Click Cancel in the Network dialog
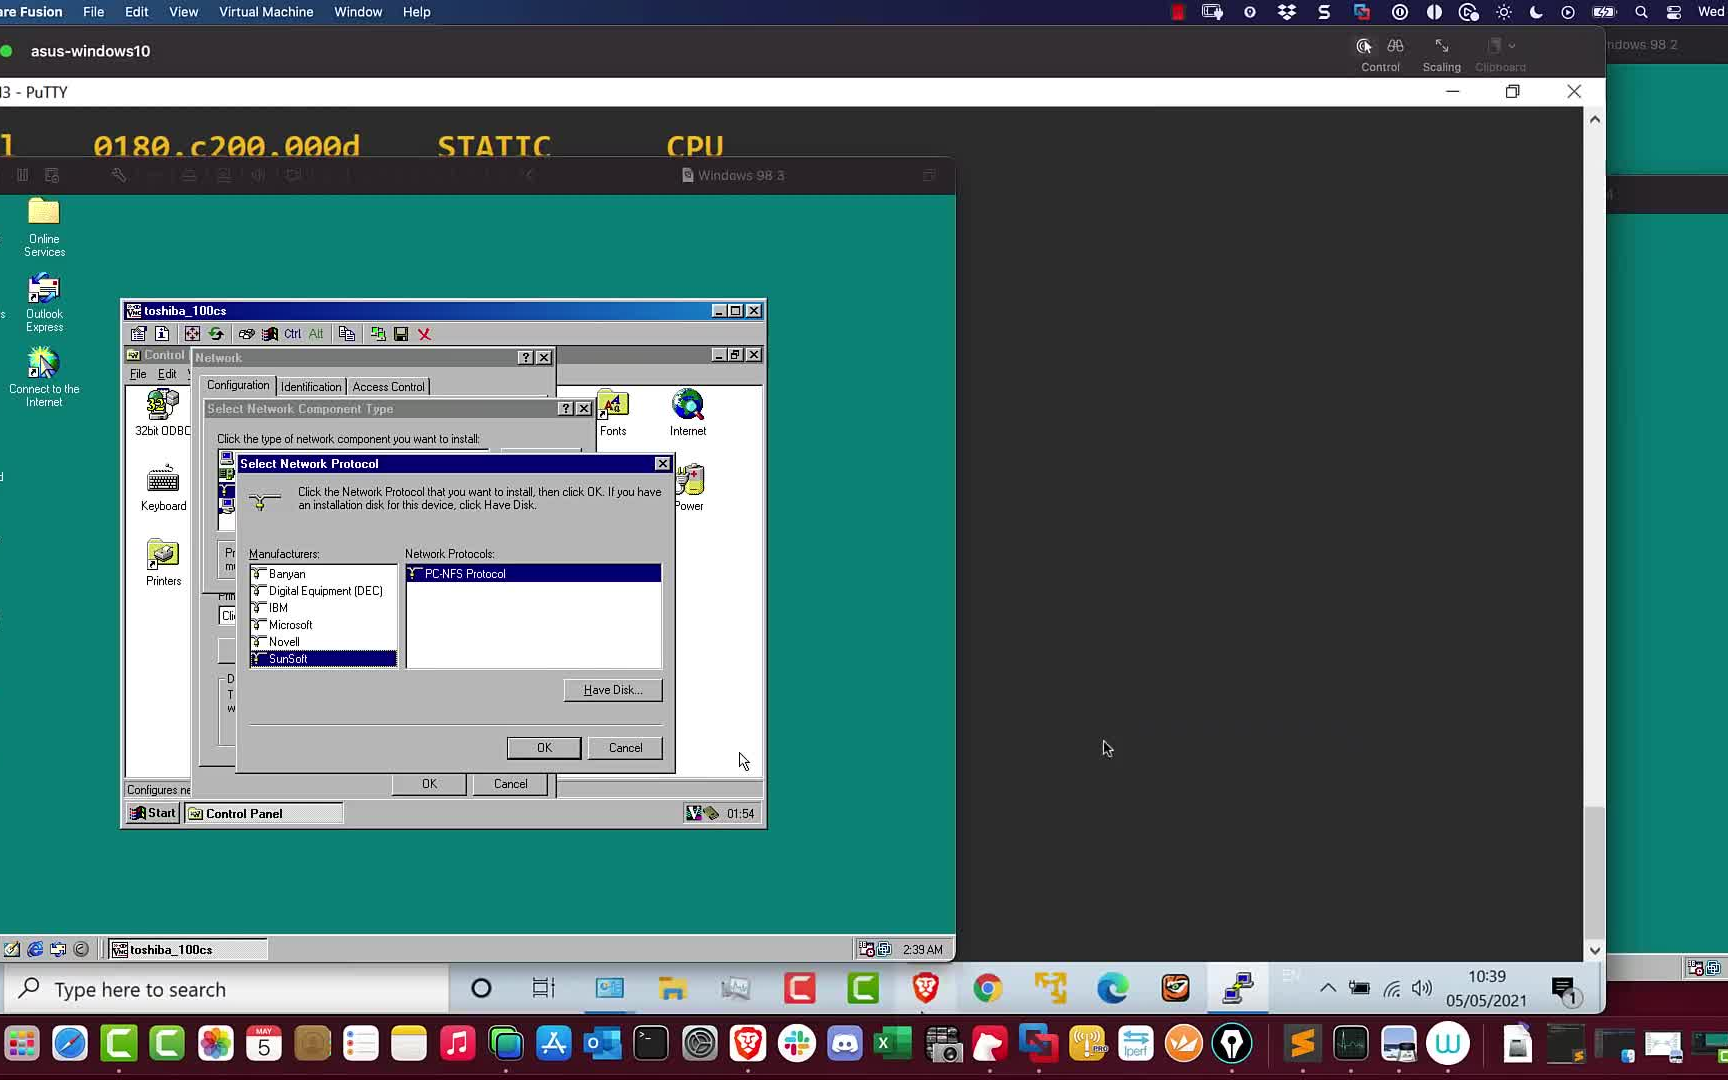1728x1080 pixels. pyautogui.click(x=511, y=784)
